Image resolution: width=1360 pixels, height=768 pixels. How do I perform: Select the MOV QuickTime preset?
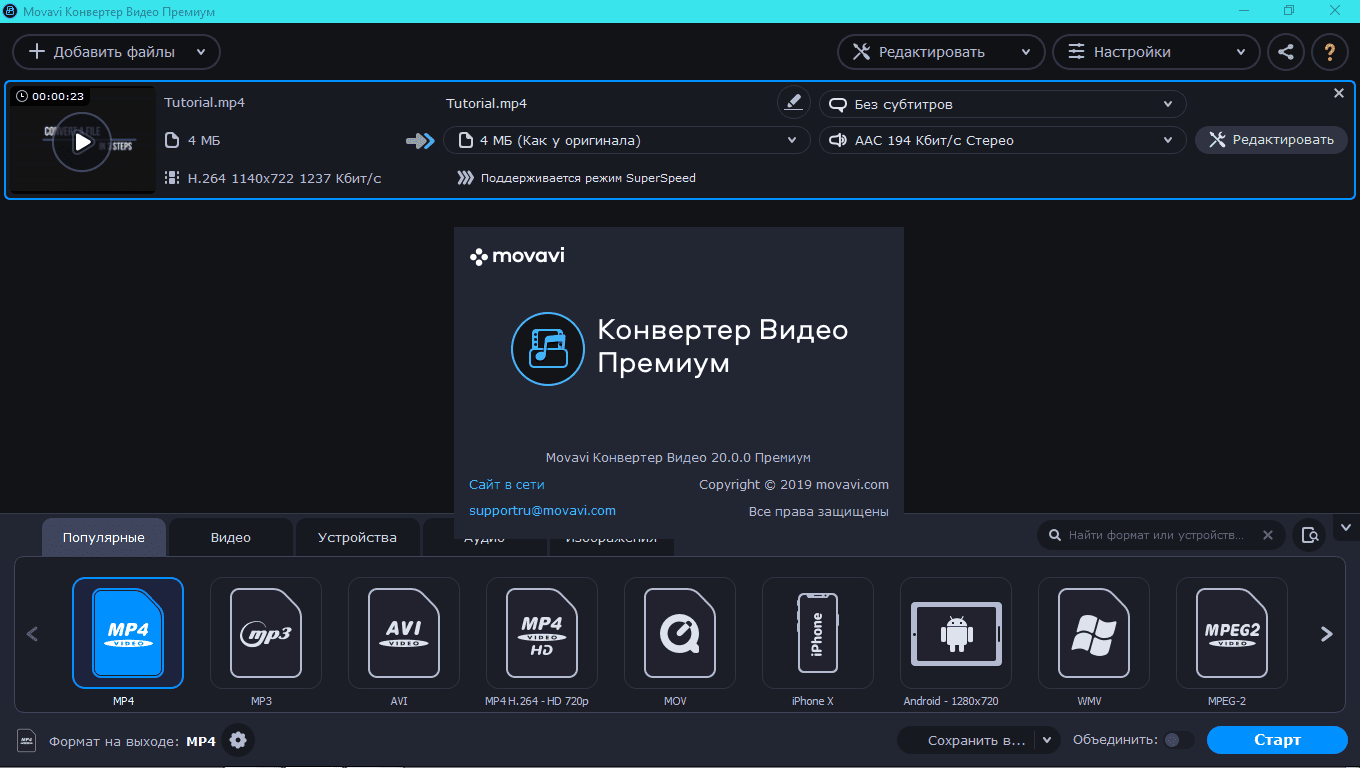point(679,633)
